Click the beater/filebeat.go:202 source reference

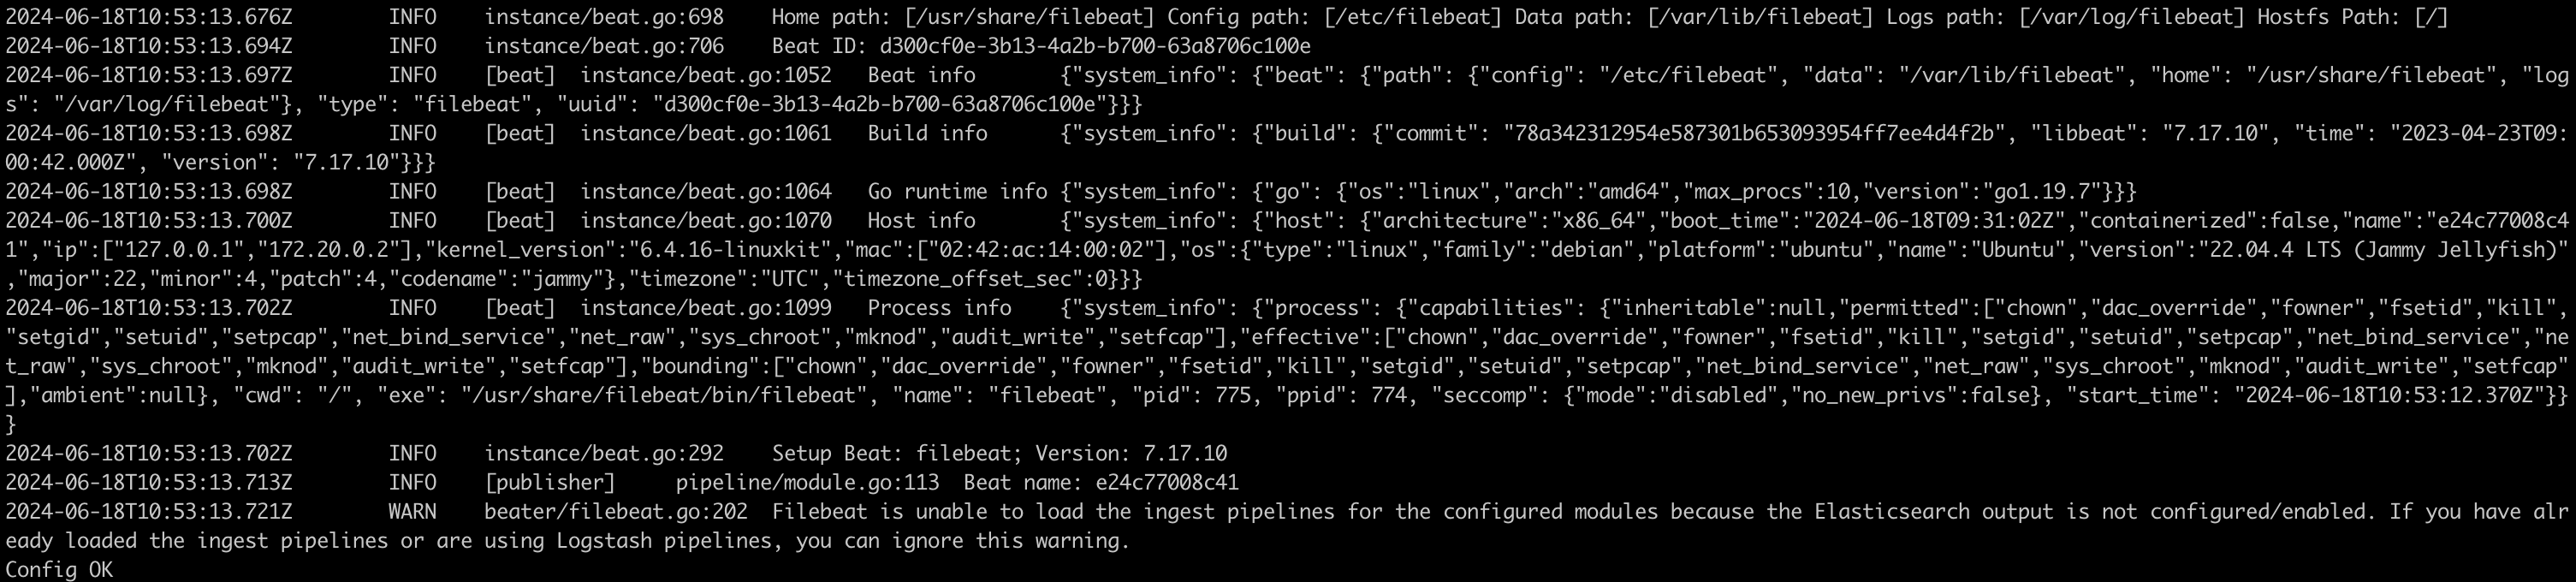[616, 511]
